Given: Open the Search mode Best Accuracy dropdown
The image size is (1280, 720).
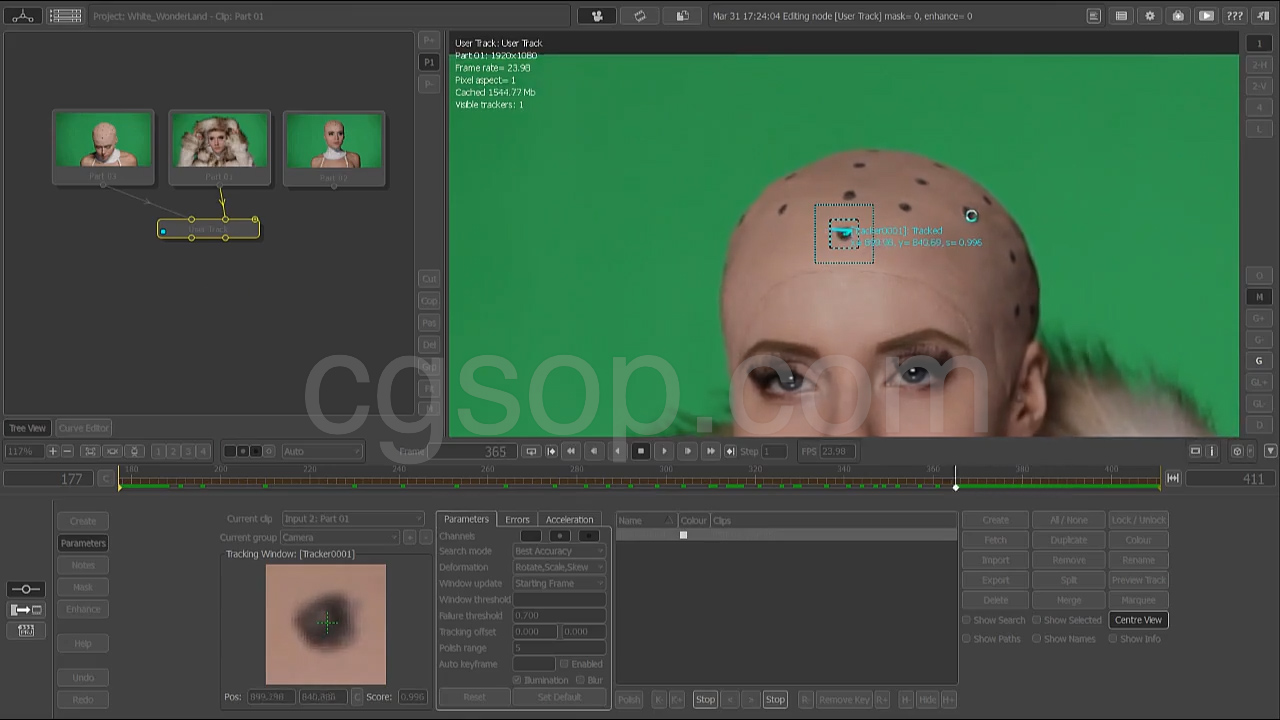Looking at the screenshot, I should click(559, 551).
